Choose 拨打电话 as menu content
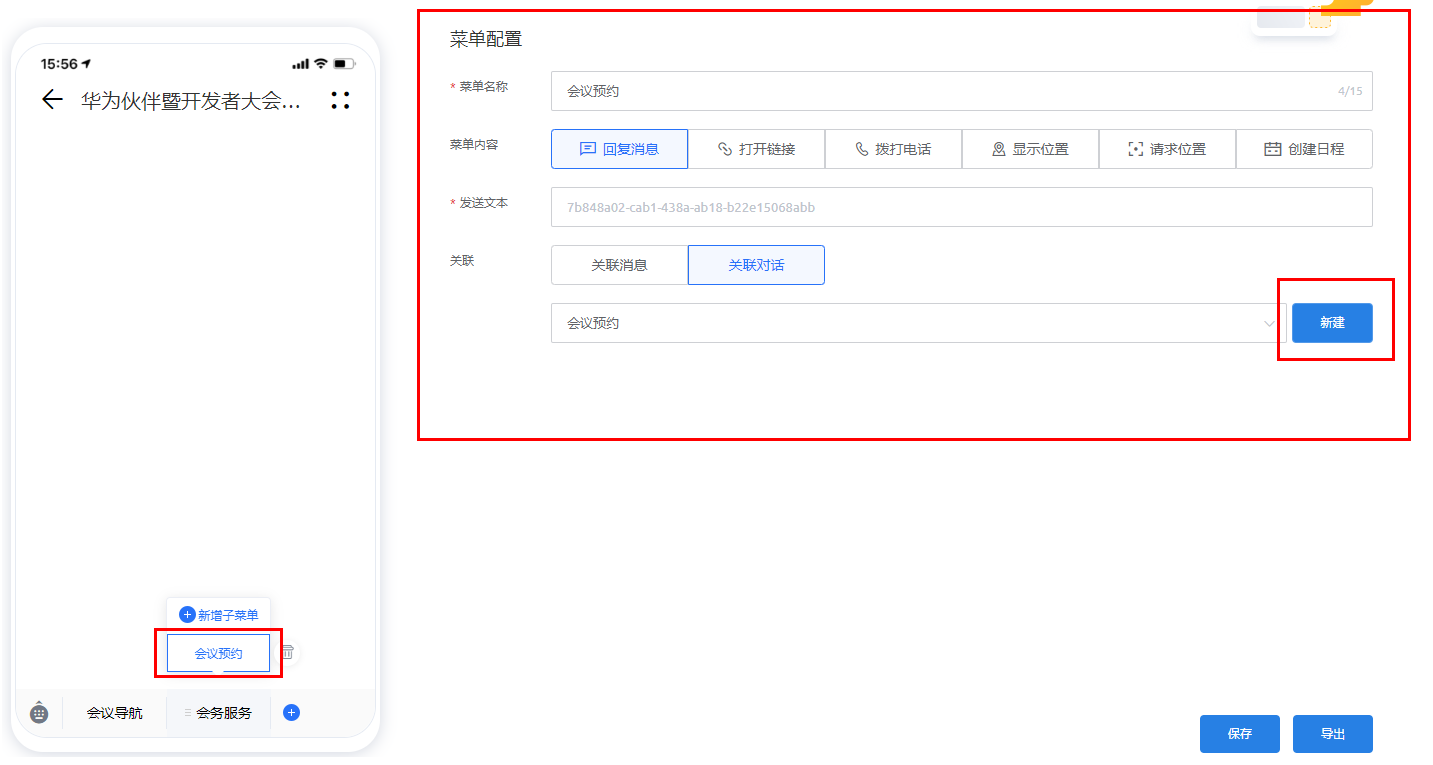 [893, 149]
